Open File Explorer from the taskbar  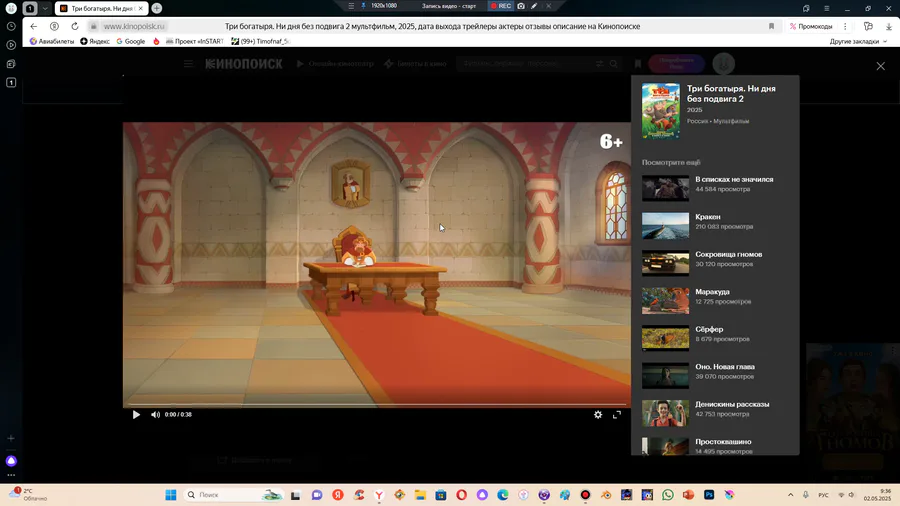pos(420,495)
